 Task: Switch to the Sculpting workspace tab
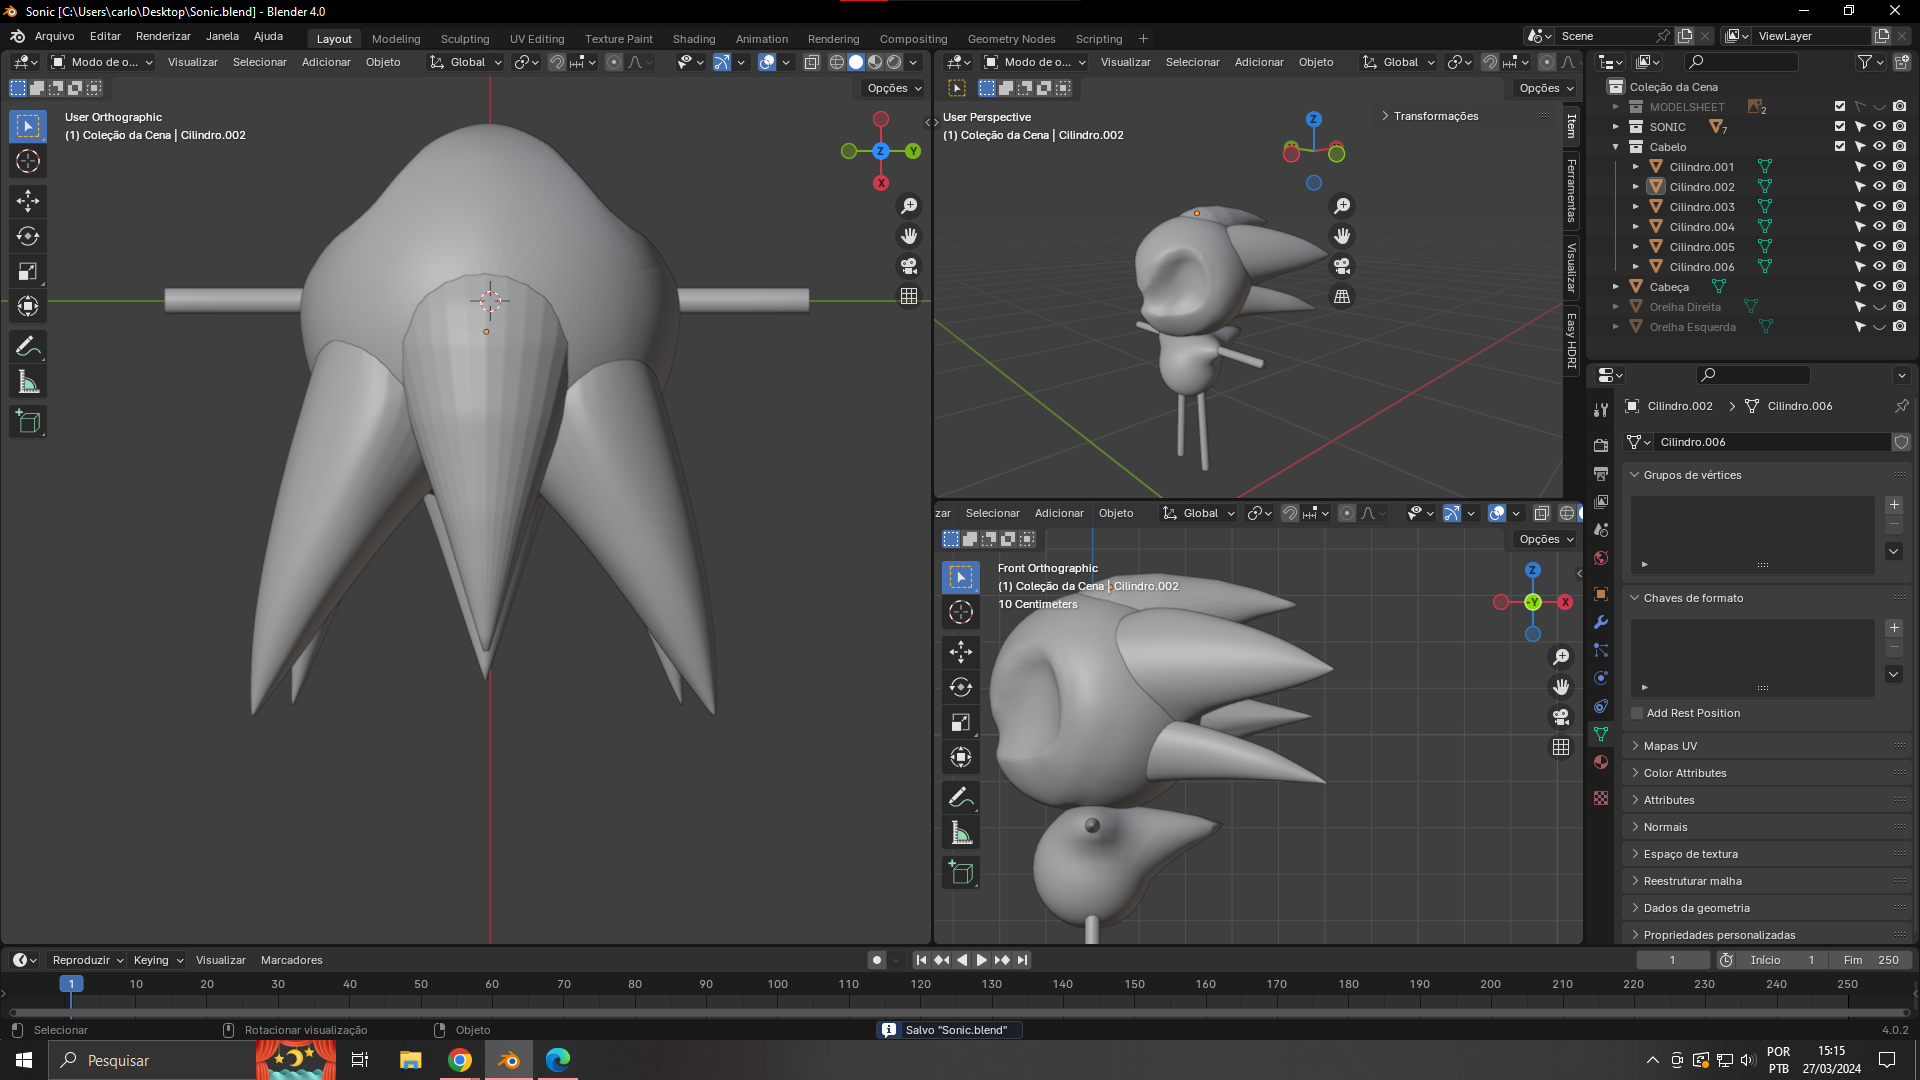pyautogui.click(x=465, y=39)
